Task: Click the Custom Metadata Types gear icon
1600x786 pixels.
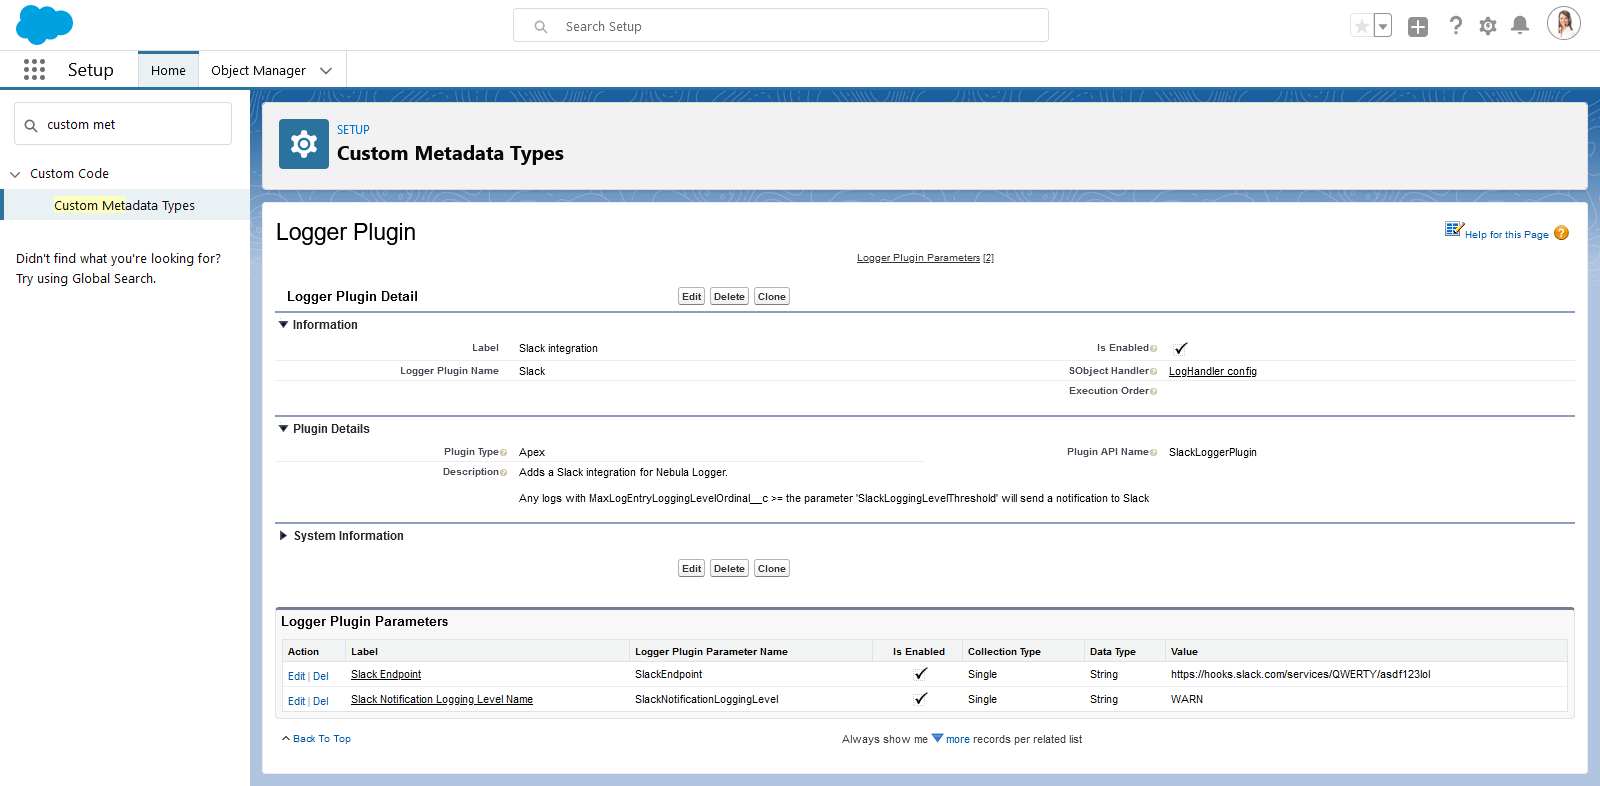Action: (304, 144)
